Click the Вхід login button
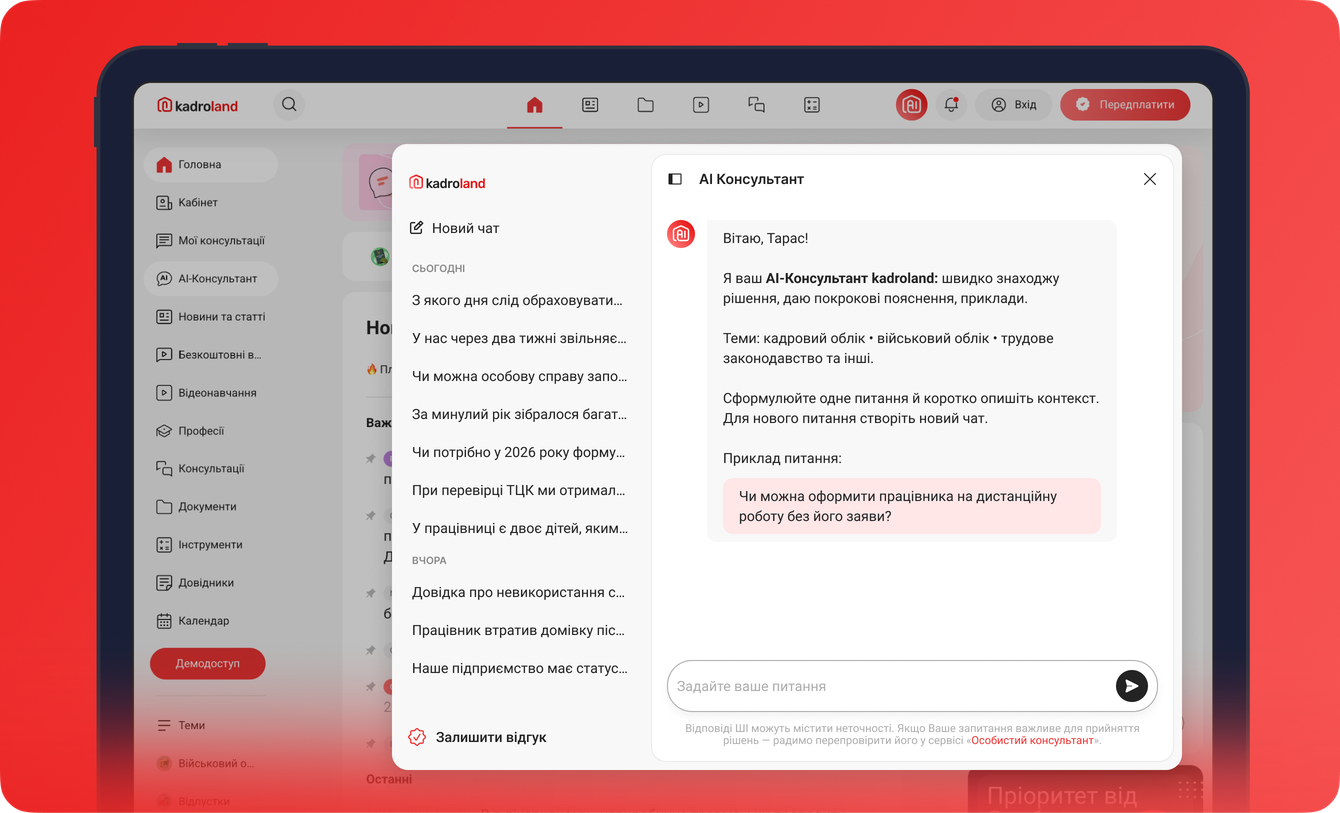This screenshot has width=1340, height=813. [x=1013, y=104]
